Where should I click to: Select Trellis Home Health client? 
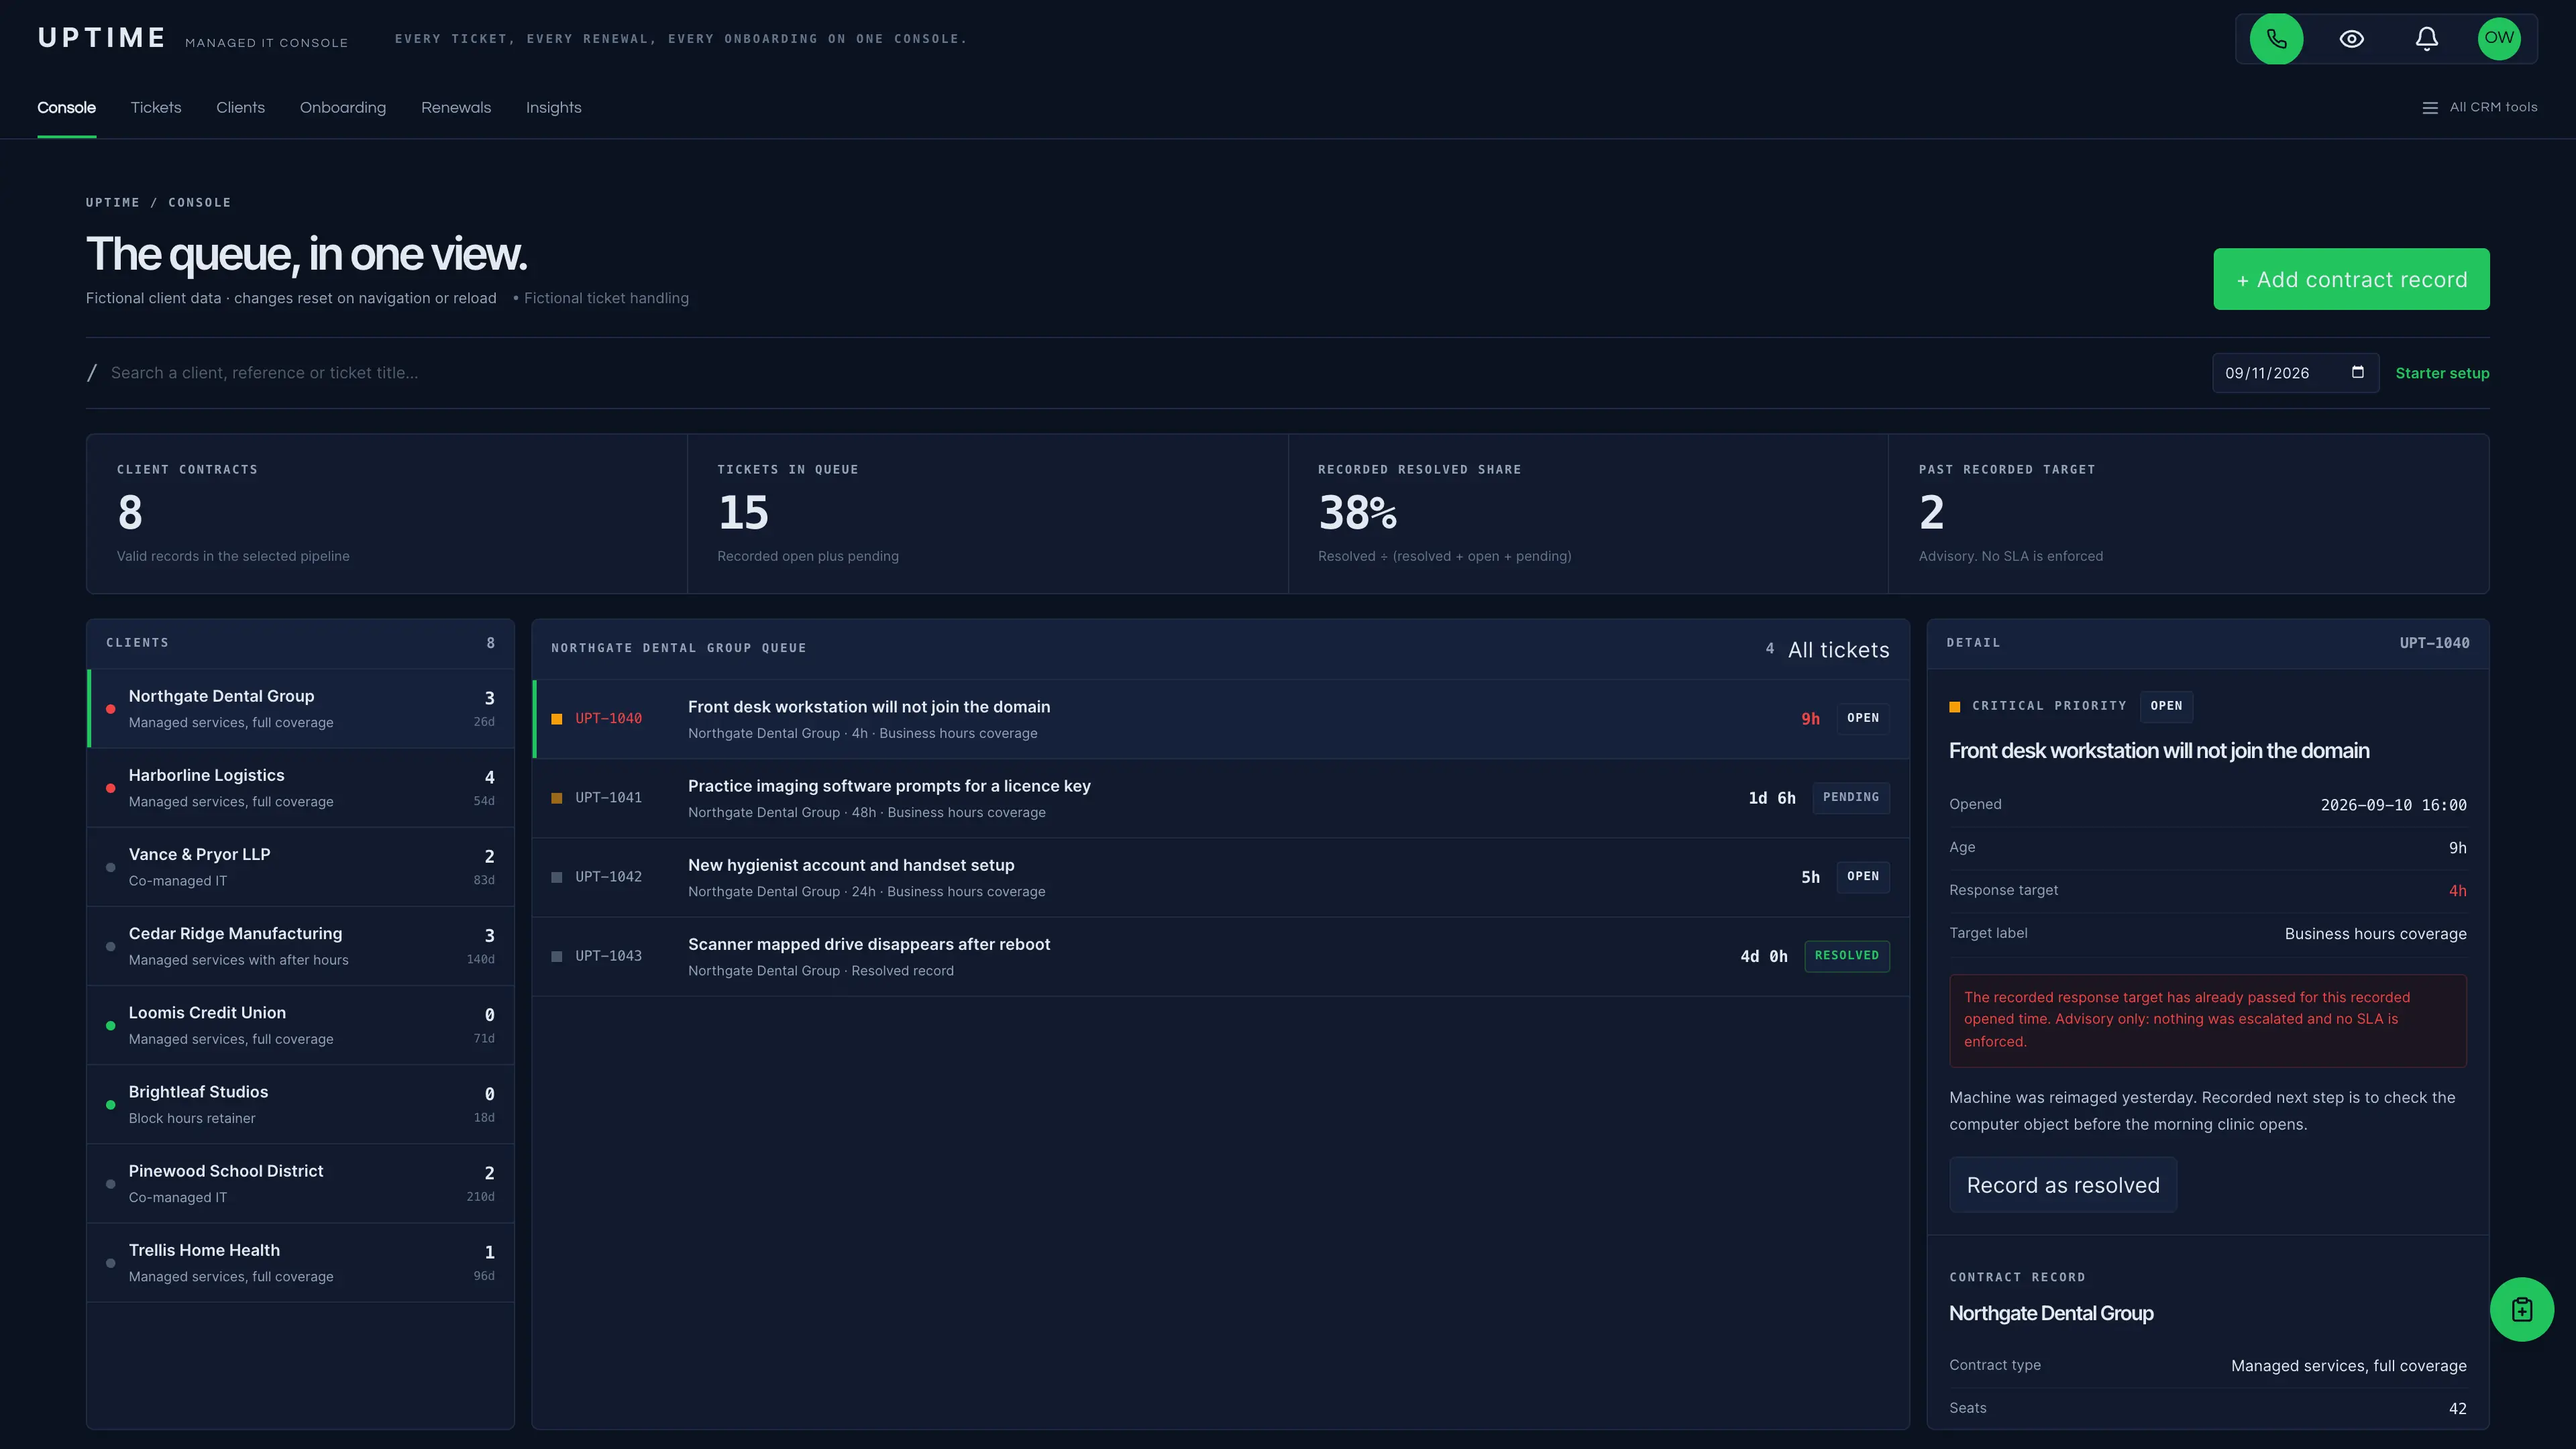[300, 1262]
